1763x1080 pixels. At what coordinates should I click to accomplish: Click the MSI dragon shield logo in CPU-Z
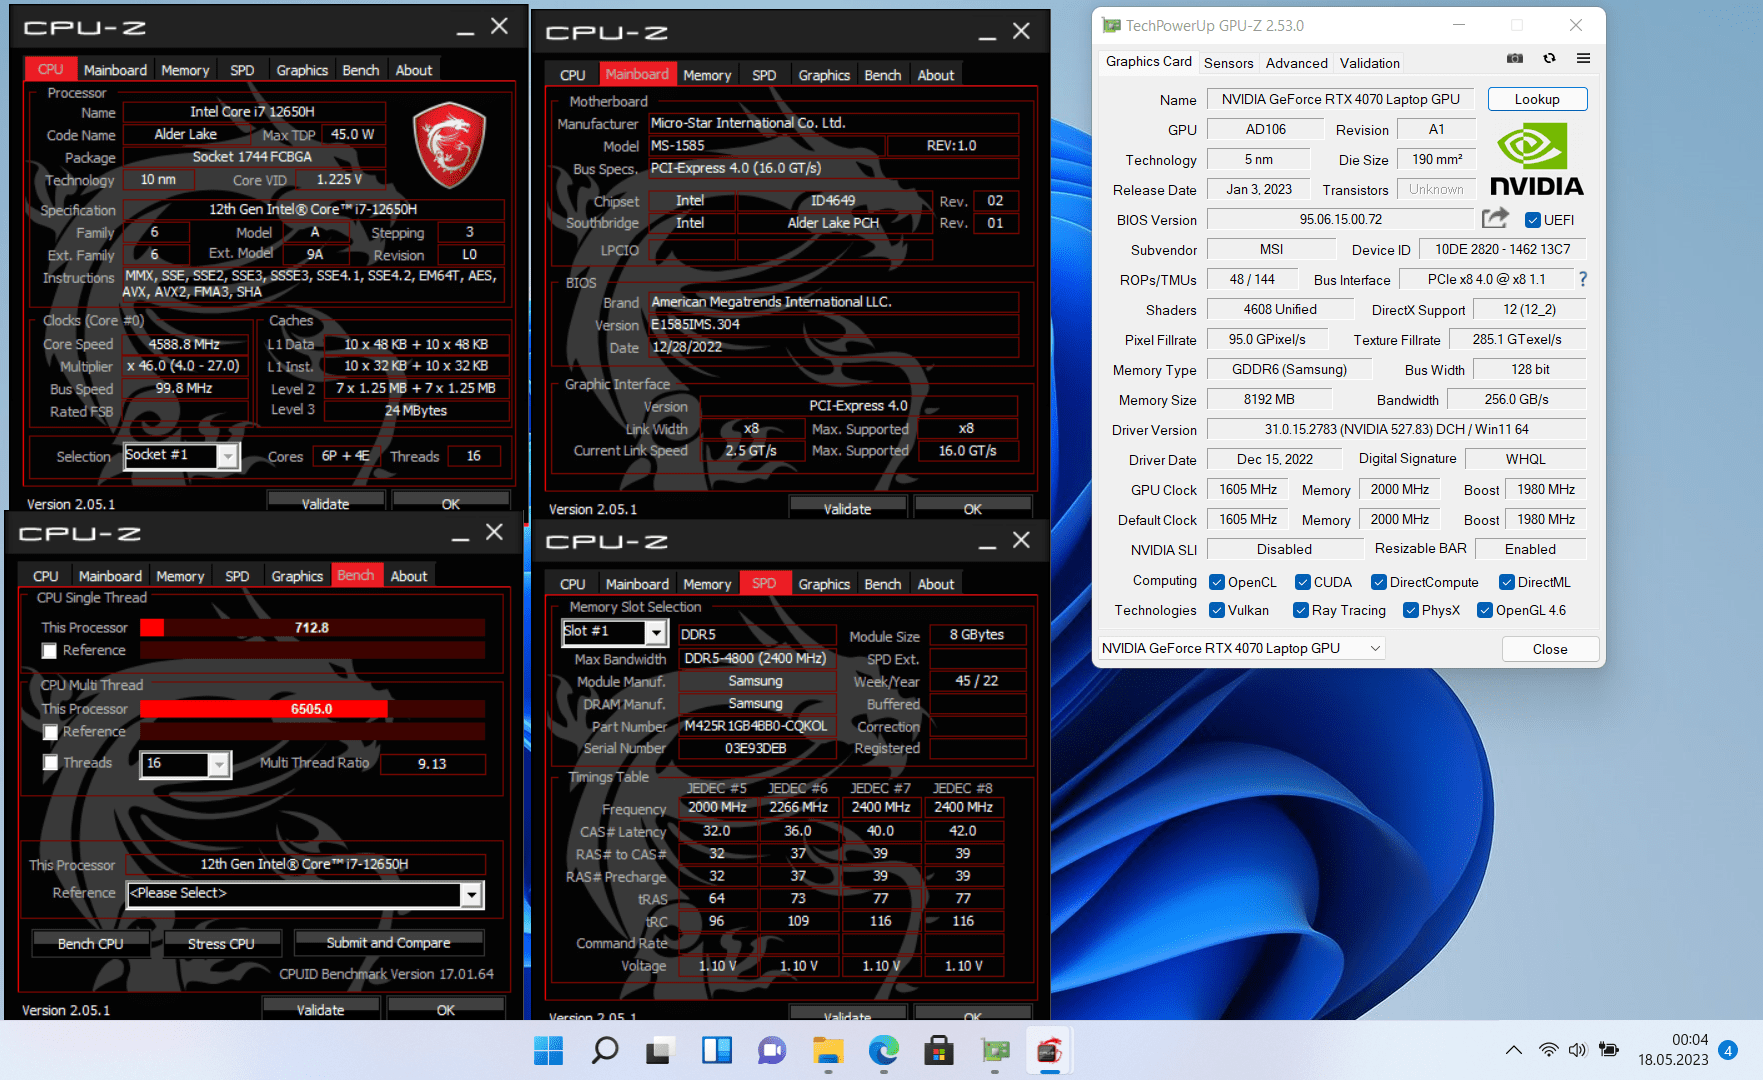pos(450,144)
